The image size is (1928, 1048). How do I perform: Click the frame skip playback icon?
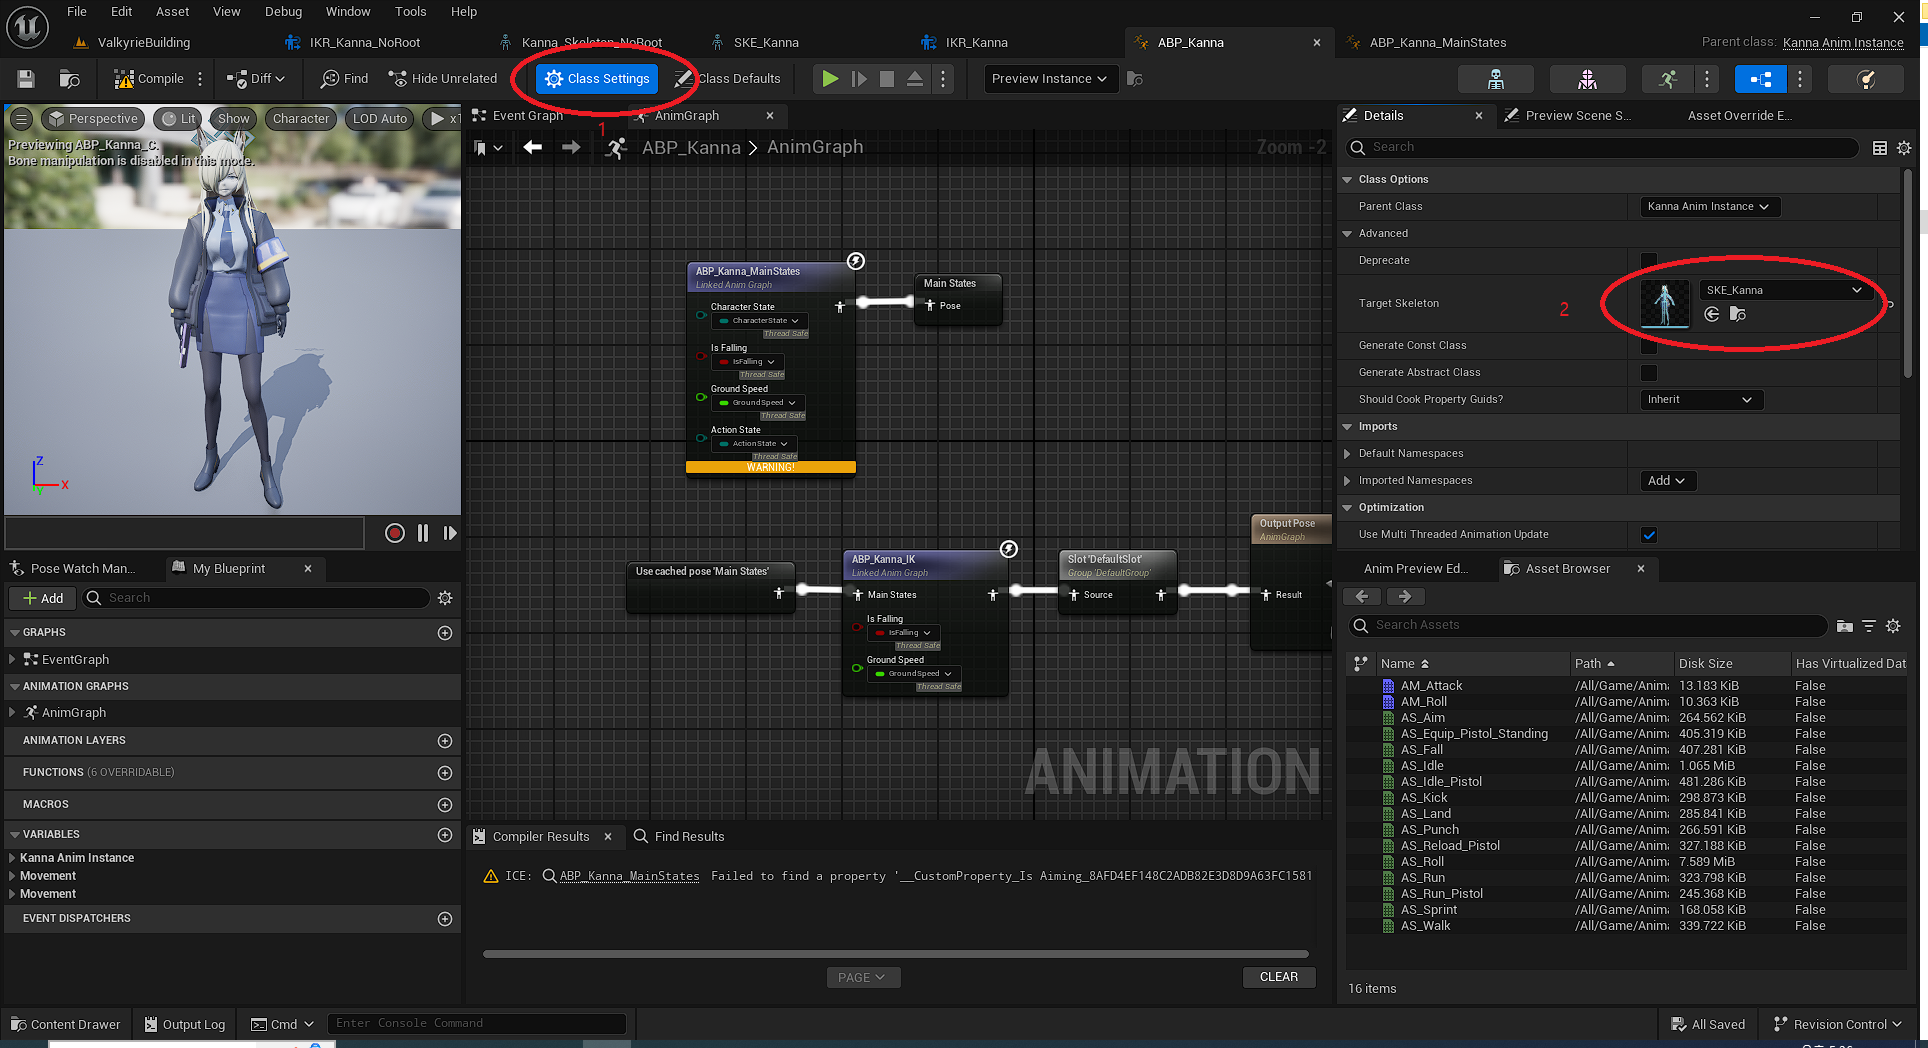(858, 79)
